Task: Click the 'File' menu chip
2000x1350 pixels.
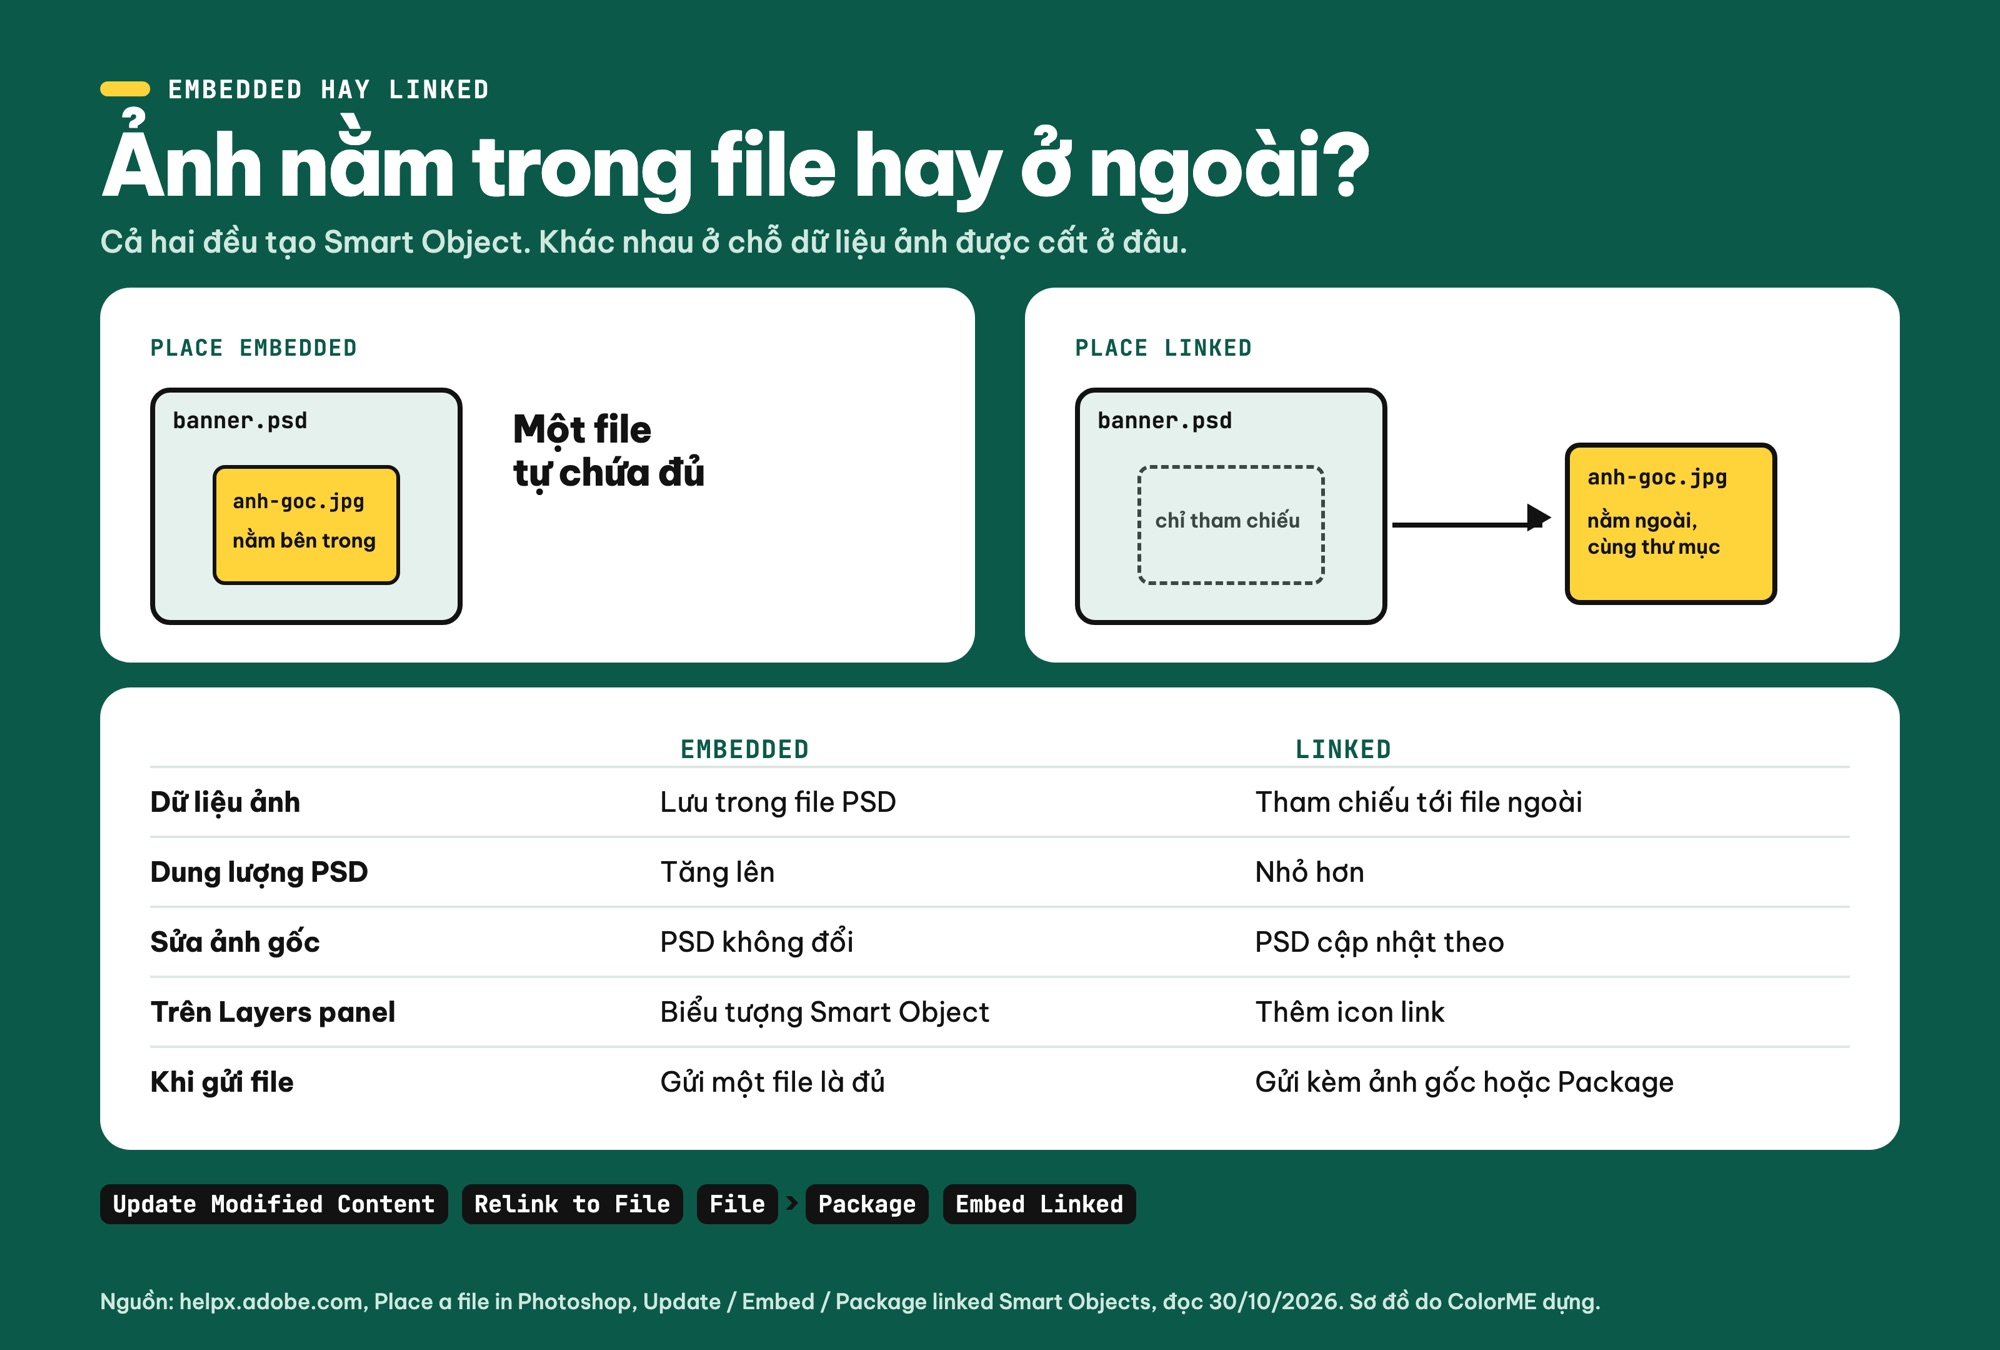Action: point(737,1204)
